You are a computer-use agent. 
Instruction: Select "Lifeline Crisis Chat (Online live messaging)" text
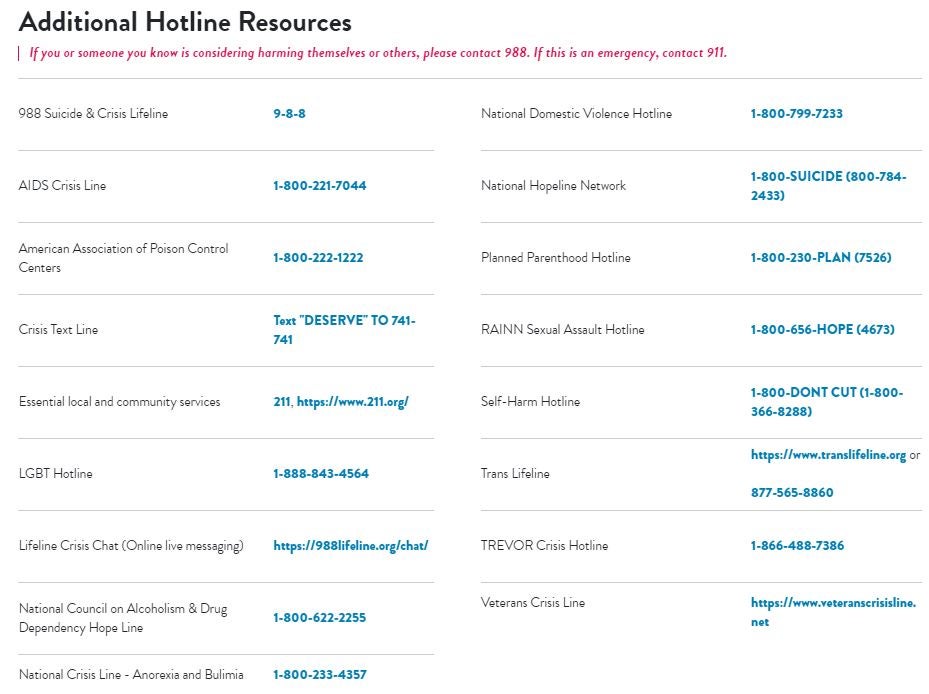click(131, 546)
